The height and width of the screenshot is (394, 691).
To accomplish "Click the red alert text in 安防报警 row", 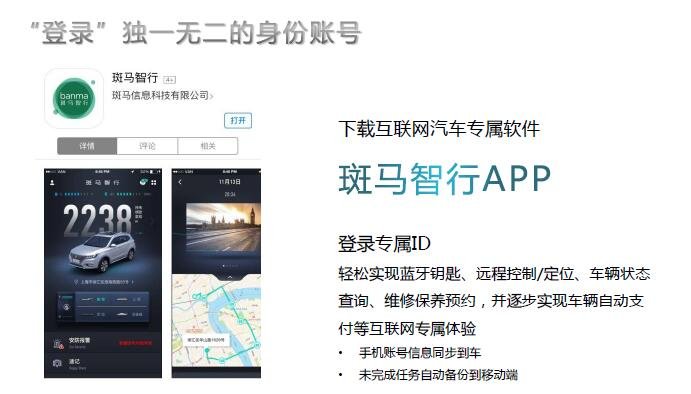I will tap(135, 343).
